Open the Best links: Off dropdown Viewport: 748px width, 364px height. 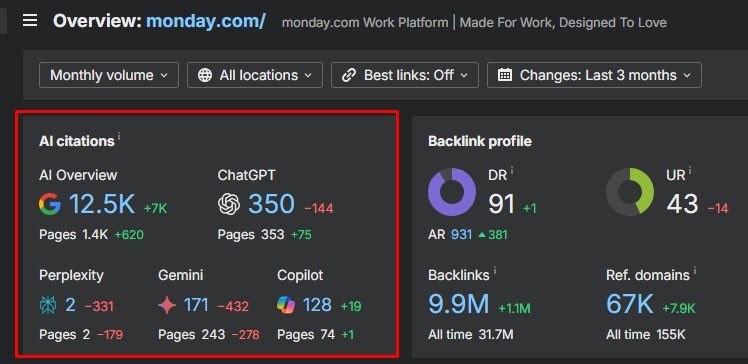[x=405, y=75]
